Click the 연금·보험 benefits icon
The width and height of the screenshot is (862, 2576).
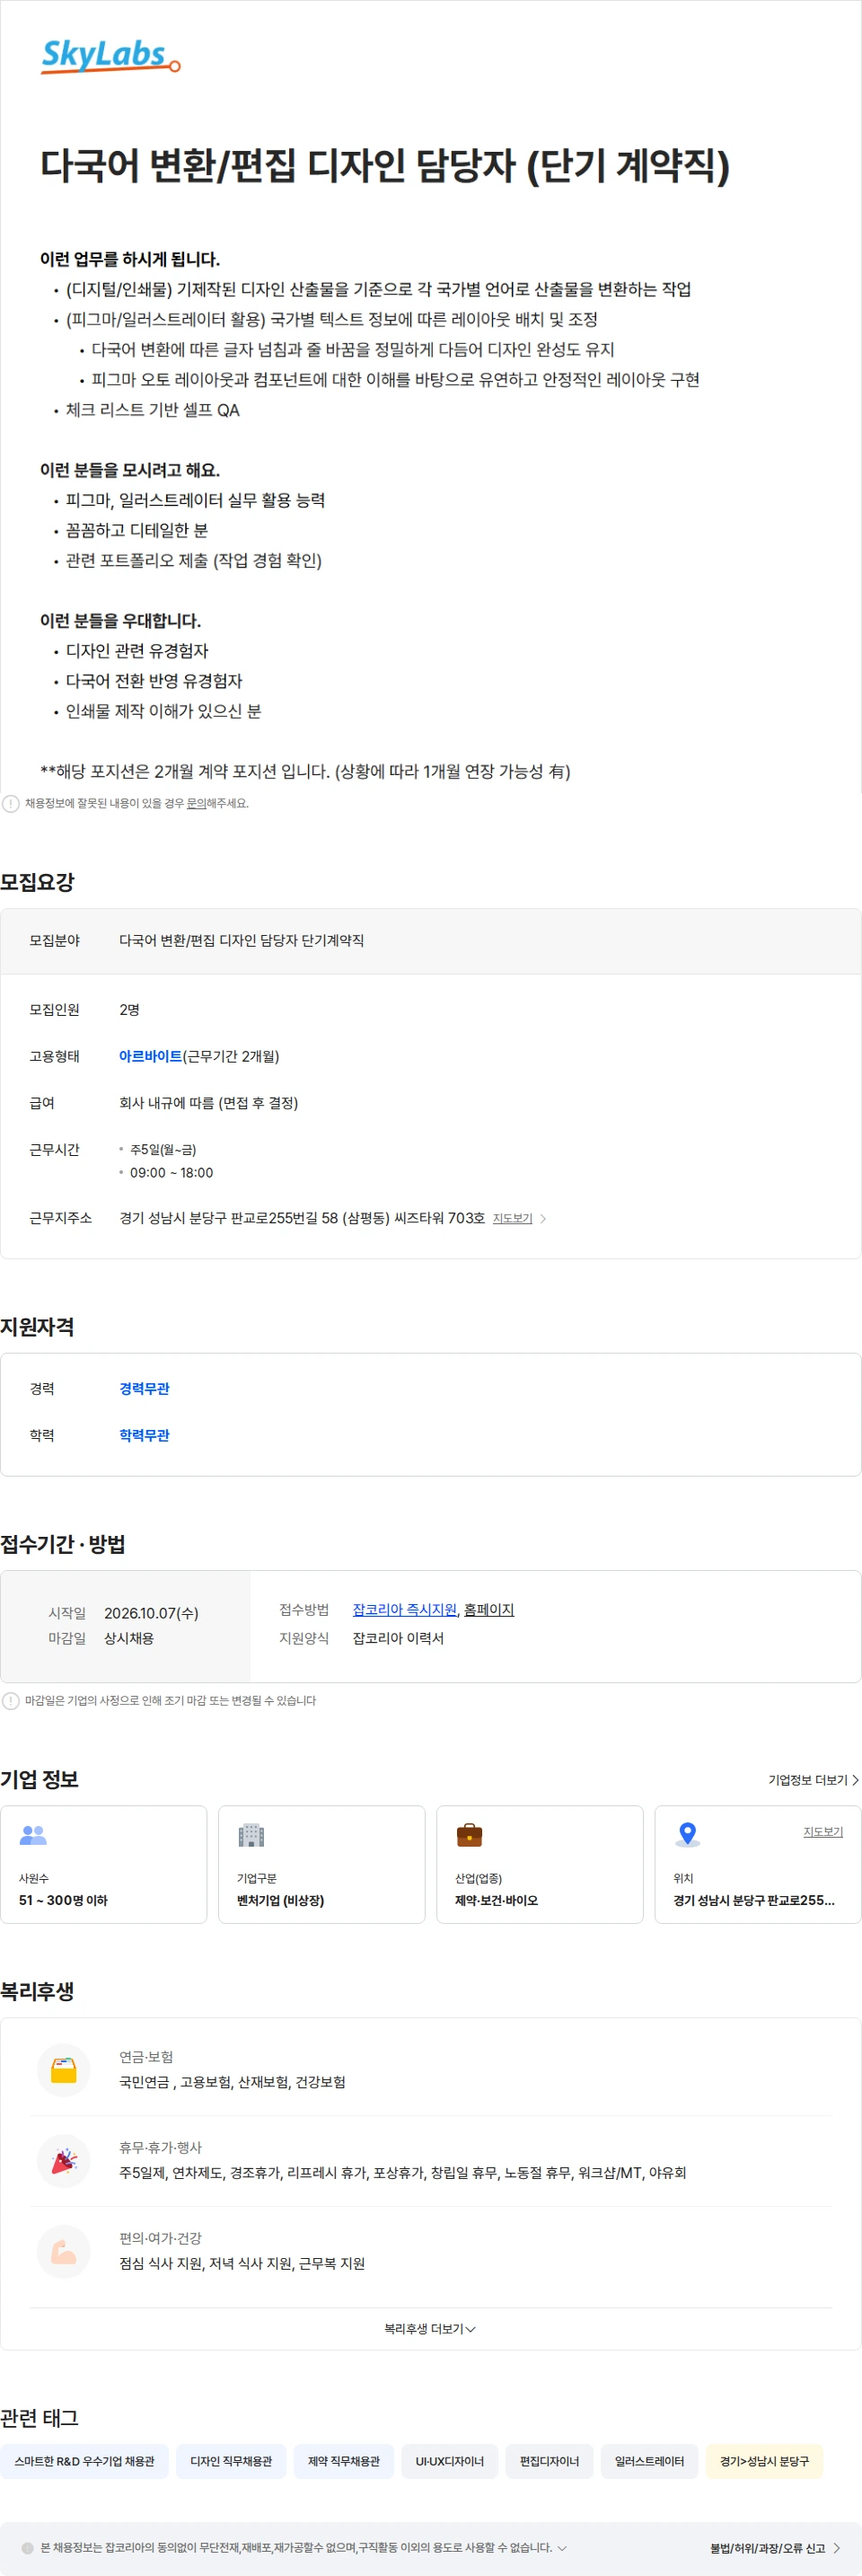click(x=64, y=2069)
